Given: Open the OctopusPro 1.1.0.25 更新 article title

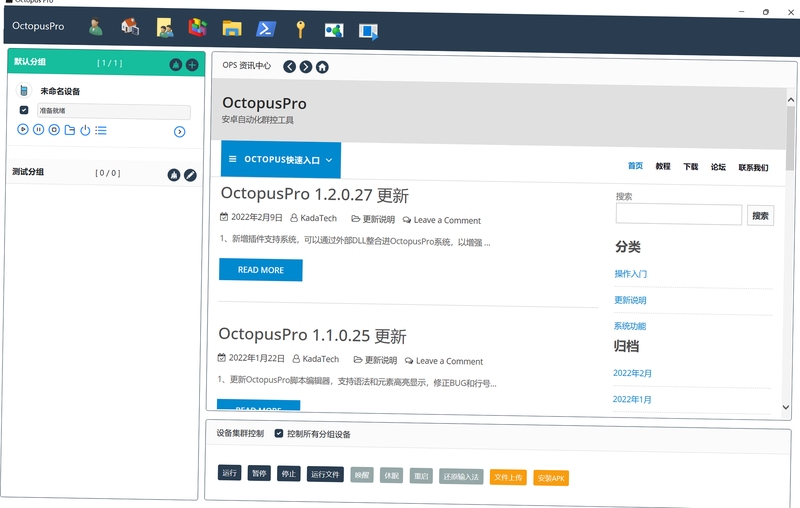Looking at the screenshot, I should (x=312, y=335).
